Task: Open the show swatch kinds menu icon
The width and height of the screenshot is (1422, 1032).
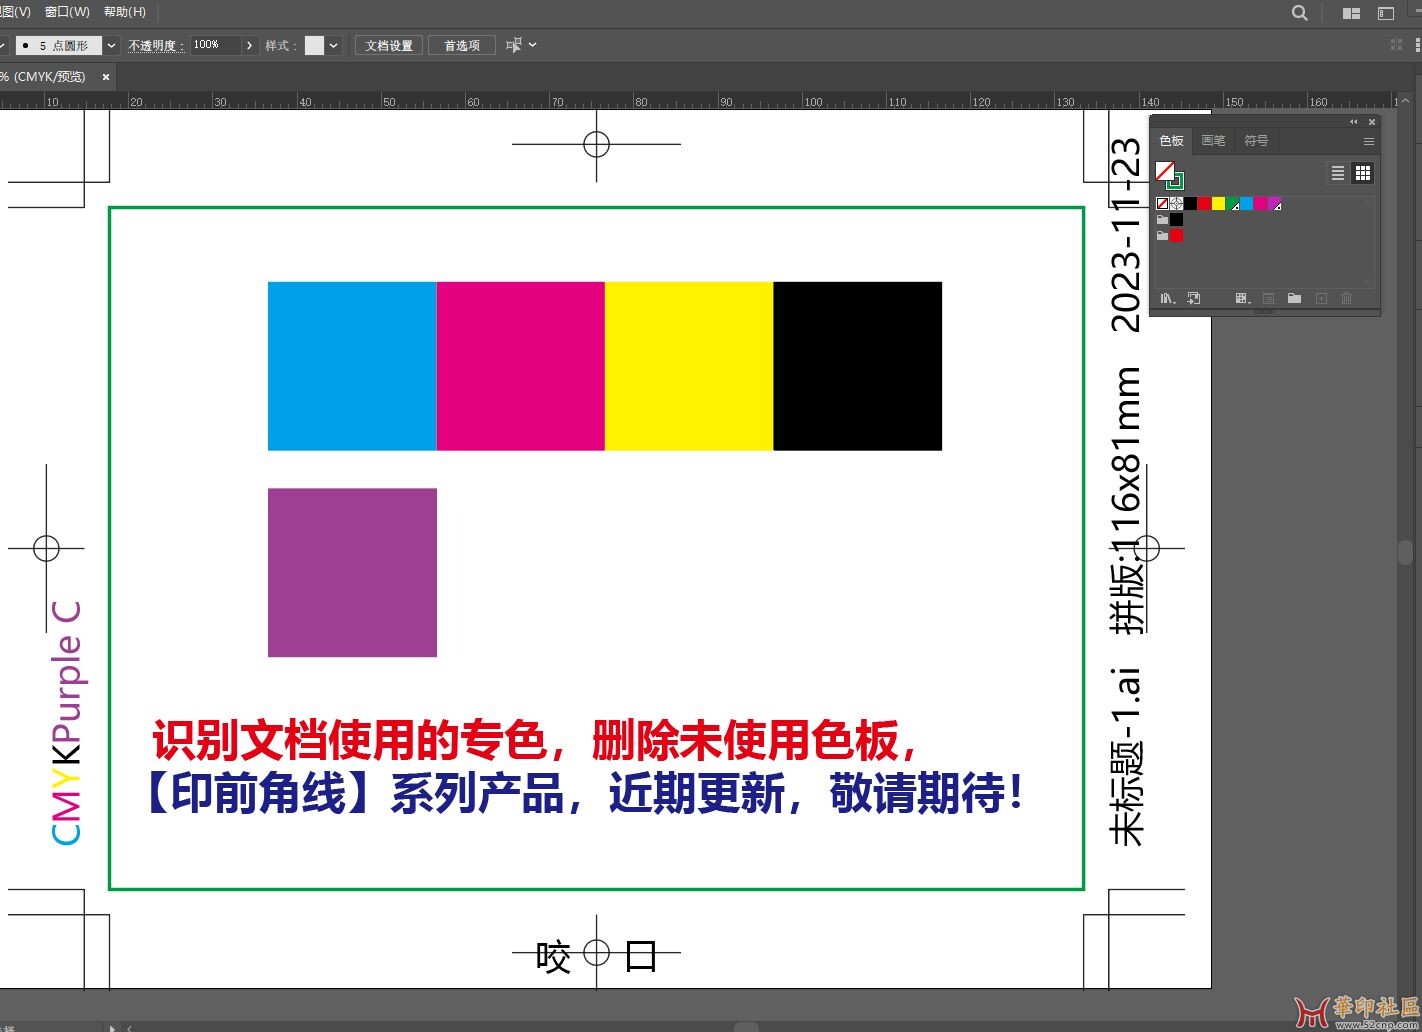Action: pos(1243,298)
